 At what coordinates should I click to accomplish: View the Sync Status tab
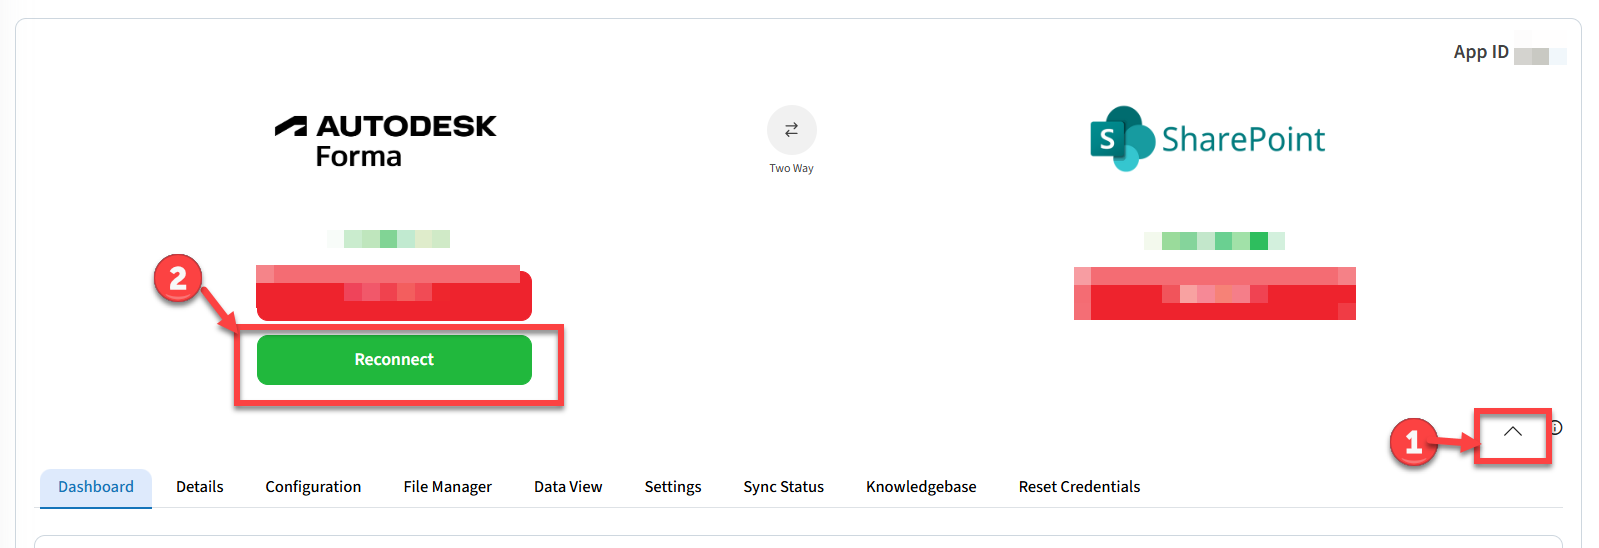coord(783,487)
